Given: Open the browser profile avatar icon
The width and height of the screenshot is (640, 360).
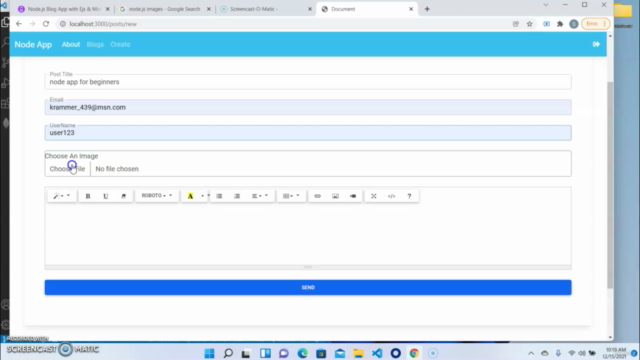Looking at the screenshot, I should (x=573, y=24).
